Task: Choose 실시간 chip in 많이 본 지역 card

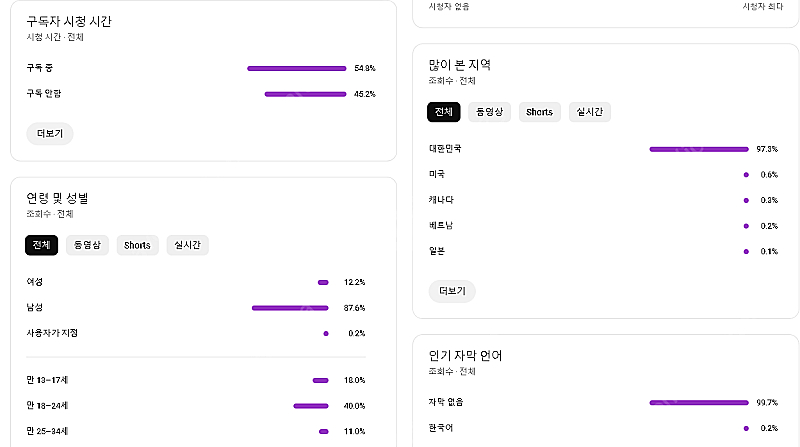Action: coord(590,112)
